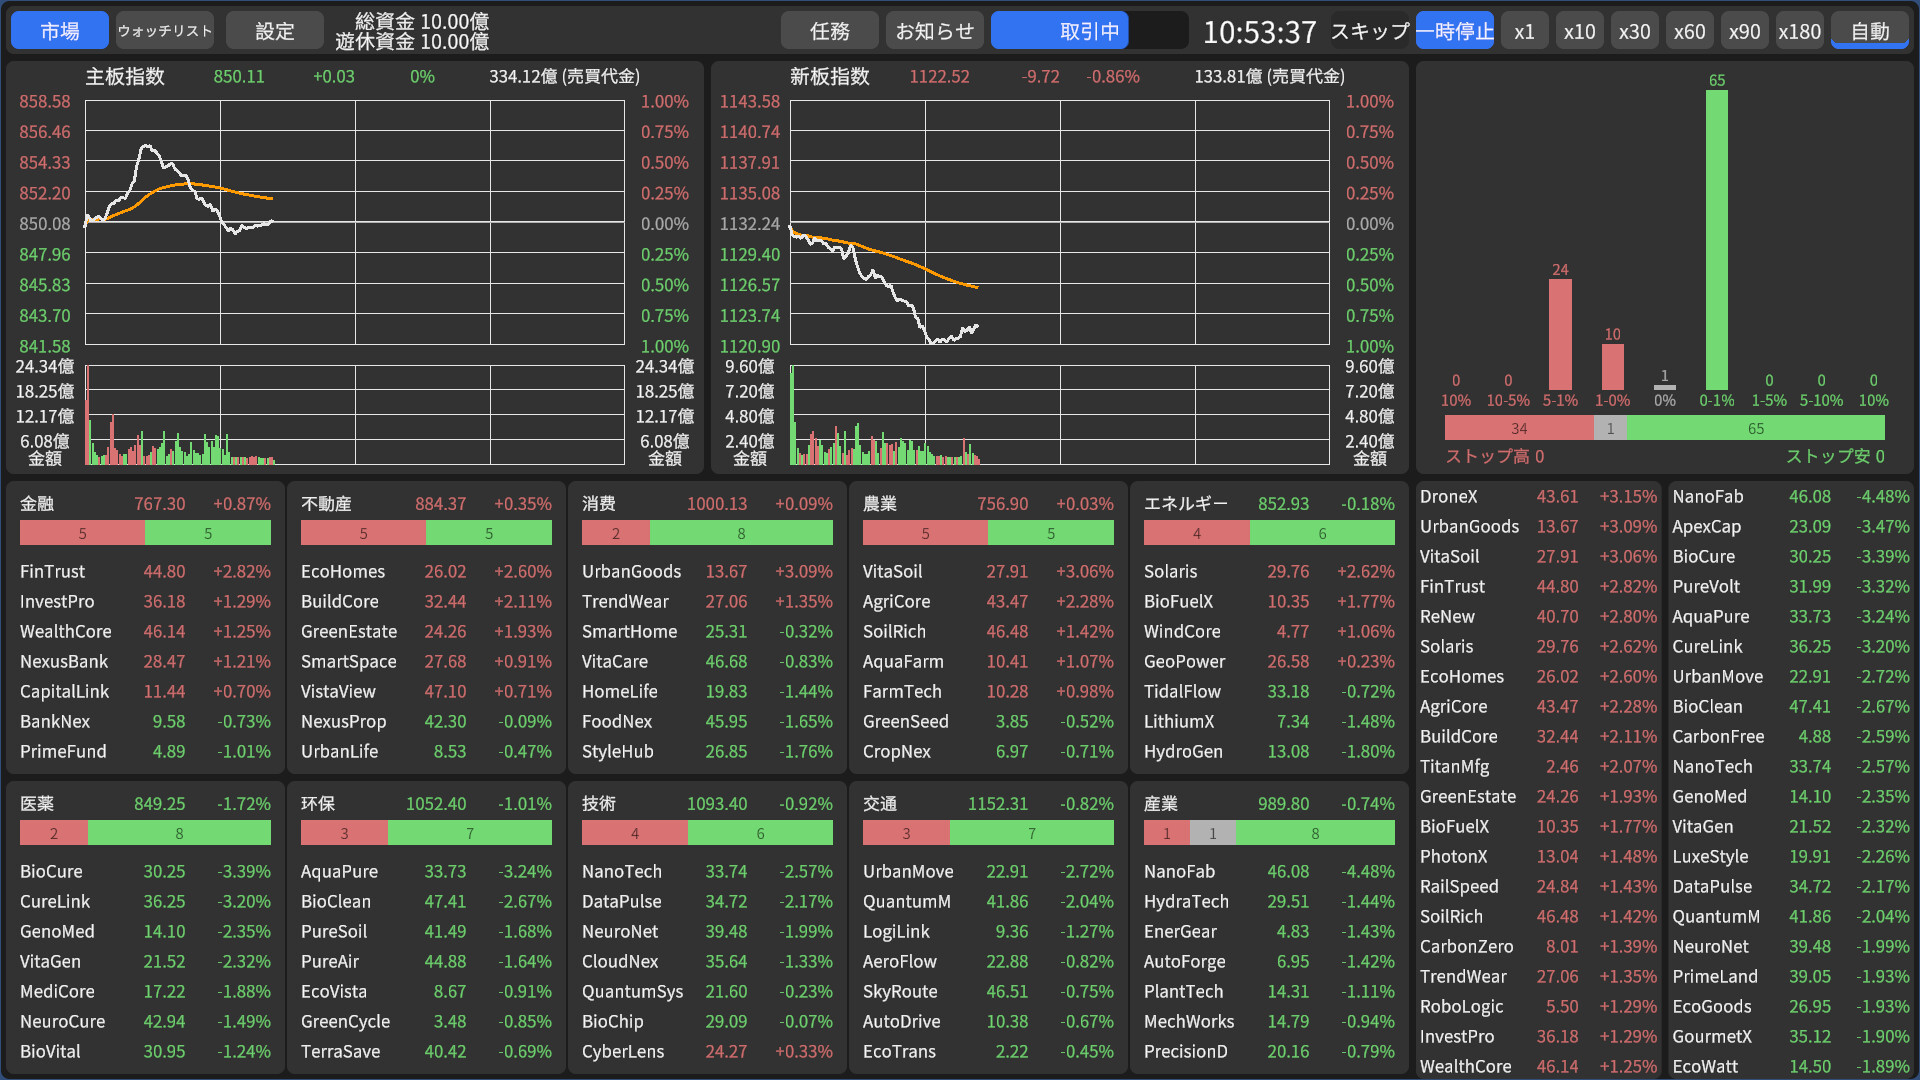Set simulation speed to x180
1920x1080 pixels.
1799,31
